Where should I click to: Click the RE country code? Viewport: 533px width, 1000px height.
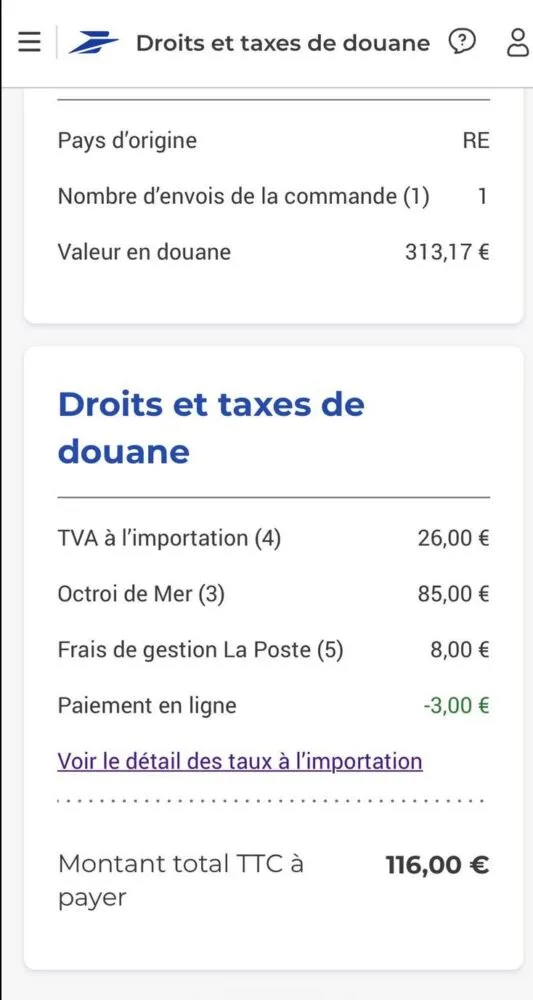pyautogui.click(x=476, y=140)
